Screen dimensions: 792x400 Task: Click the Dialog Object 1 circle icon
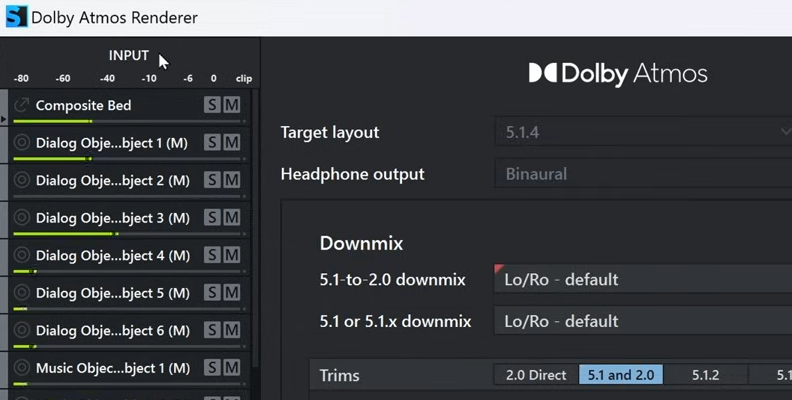[22, 143]
